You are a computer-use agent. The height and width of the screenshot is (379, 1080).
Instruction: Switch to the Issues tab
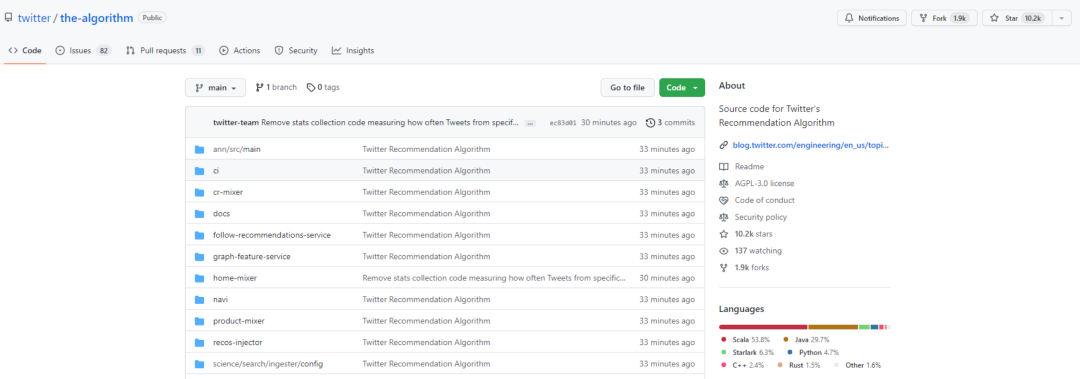click(x=83, y=50)
